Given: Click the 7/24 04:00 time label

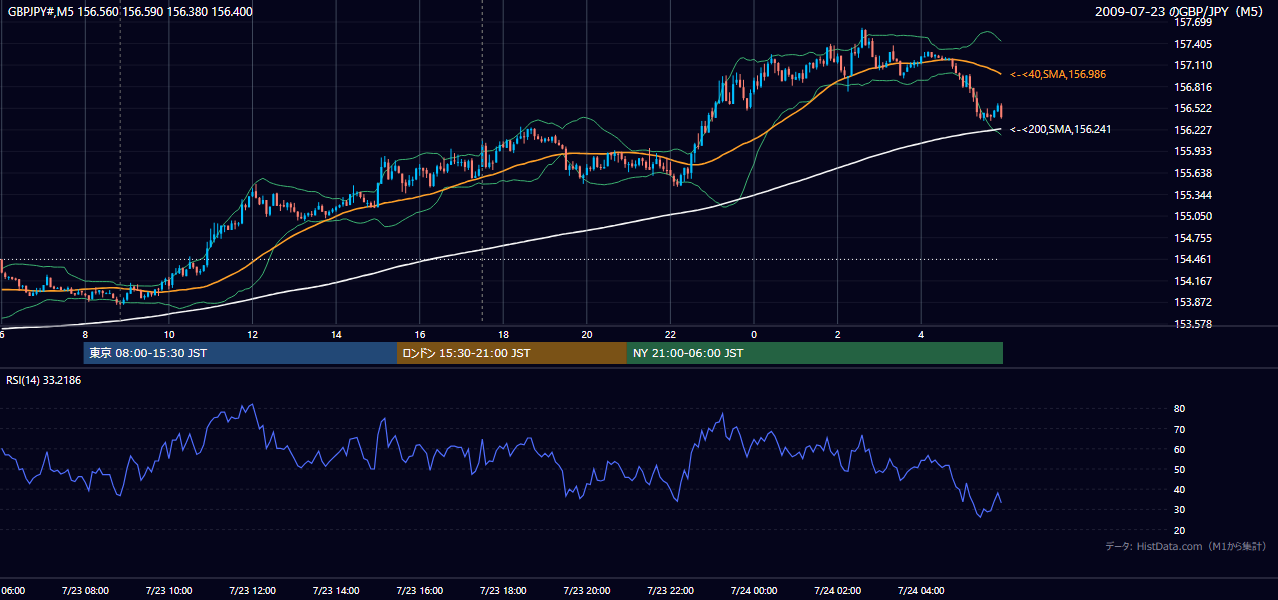Looking at the screenshot, I should 920,591.
